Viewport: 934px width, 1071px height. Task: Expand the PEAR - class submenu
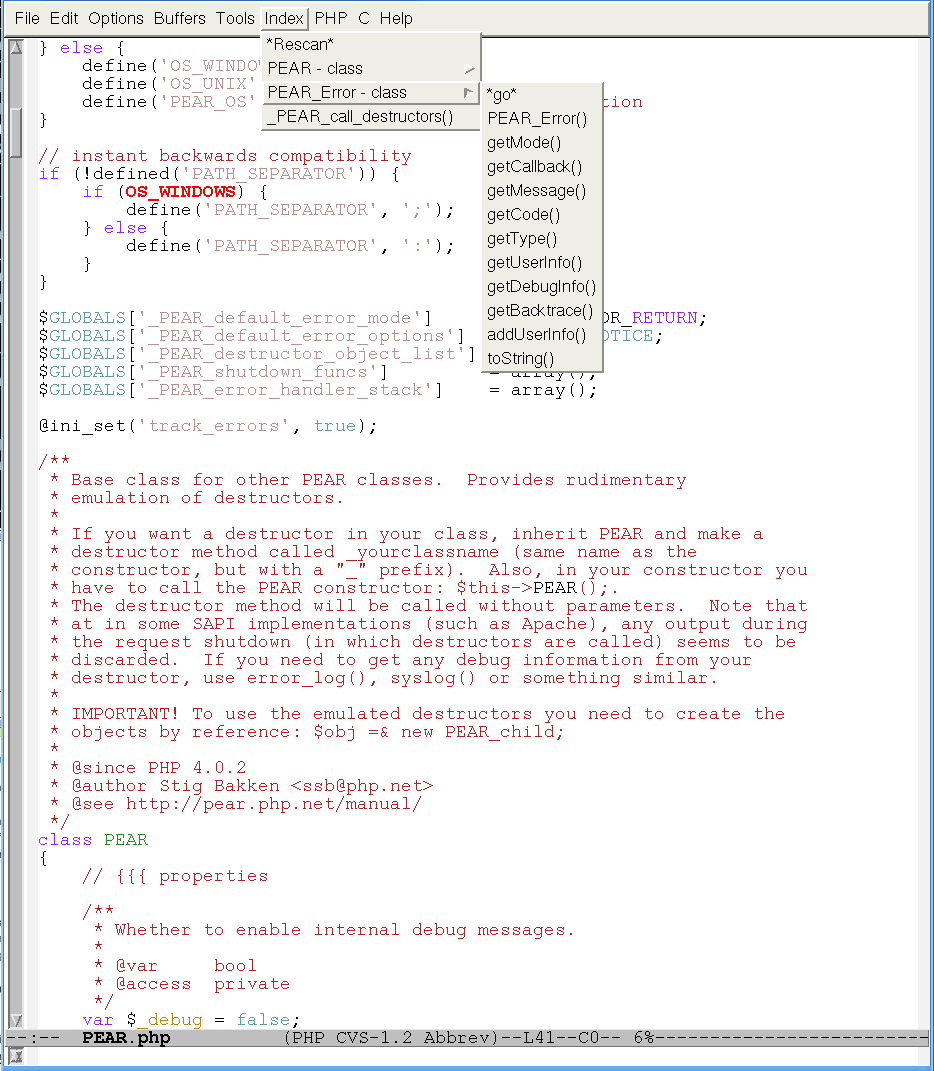click(371, 68)
